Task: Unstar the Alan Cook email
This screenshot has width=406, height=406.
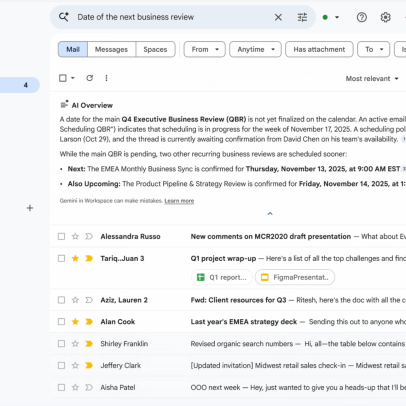Action: tap(75, 322)
